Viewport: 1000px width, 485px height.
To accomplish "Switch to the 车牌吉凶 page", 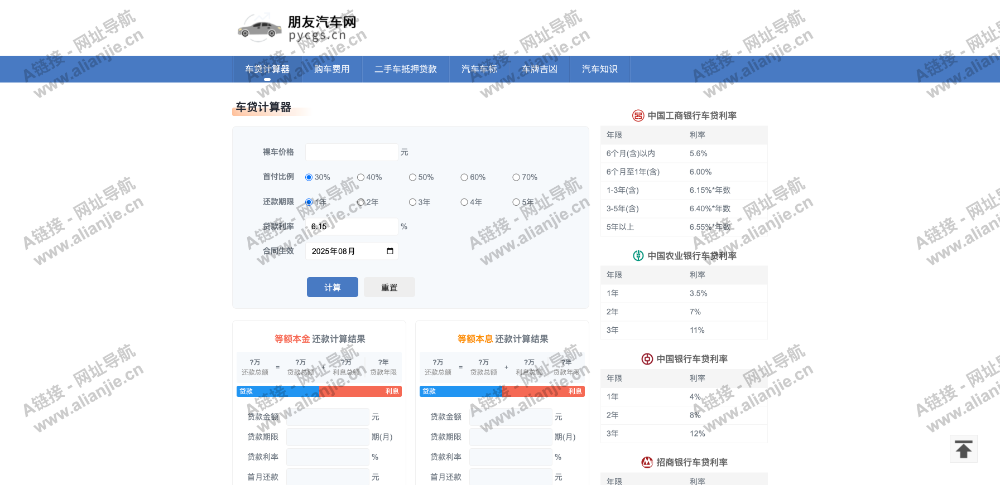I will pyautogui.click(x=539, y=69).
